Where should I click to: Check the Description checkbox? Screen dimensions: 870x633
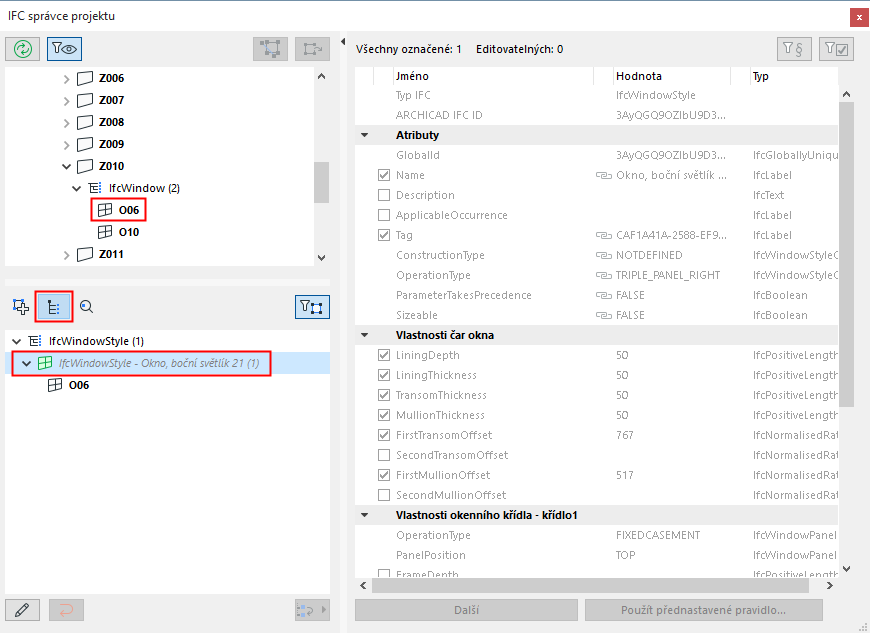point(383,195)
